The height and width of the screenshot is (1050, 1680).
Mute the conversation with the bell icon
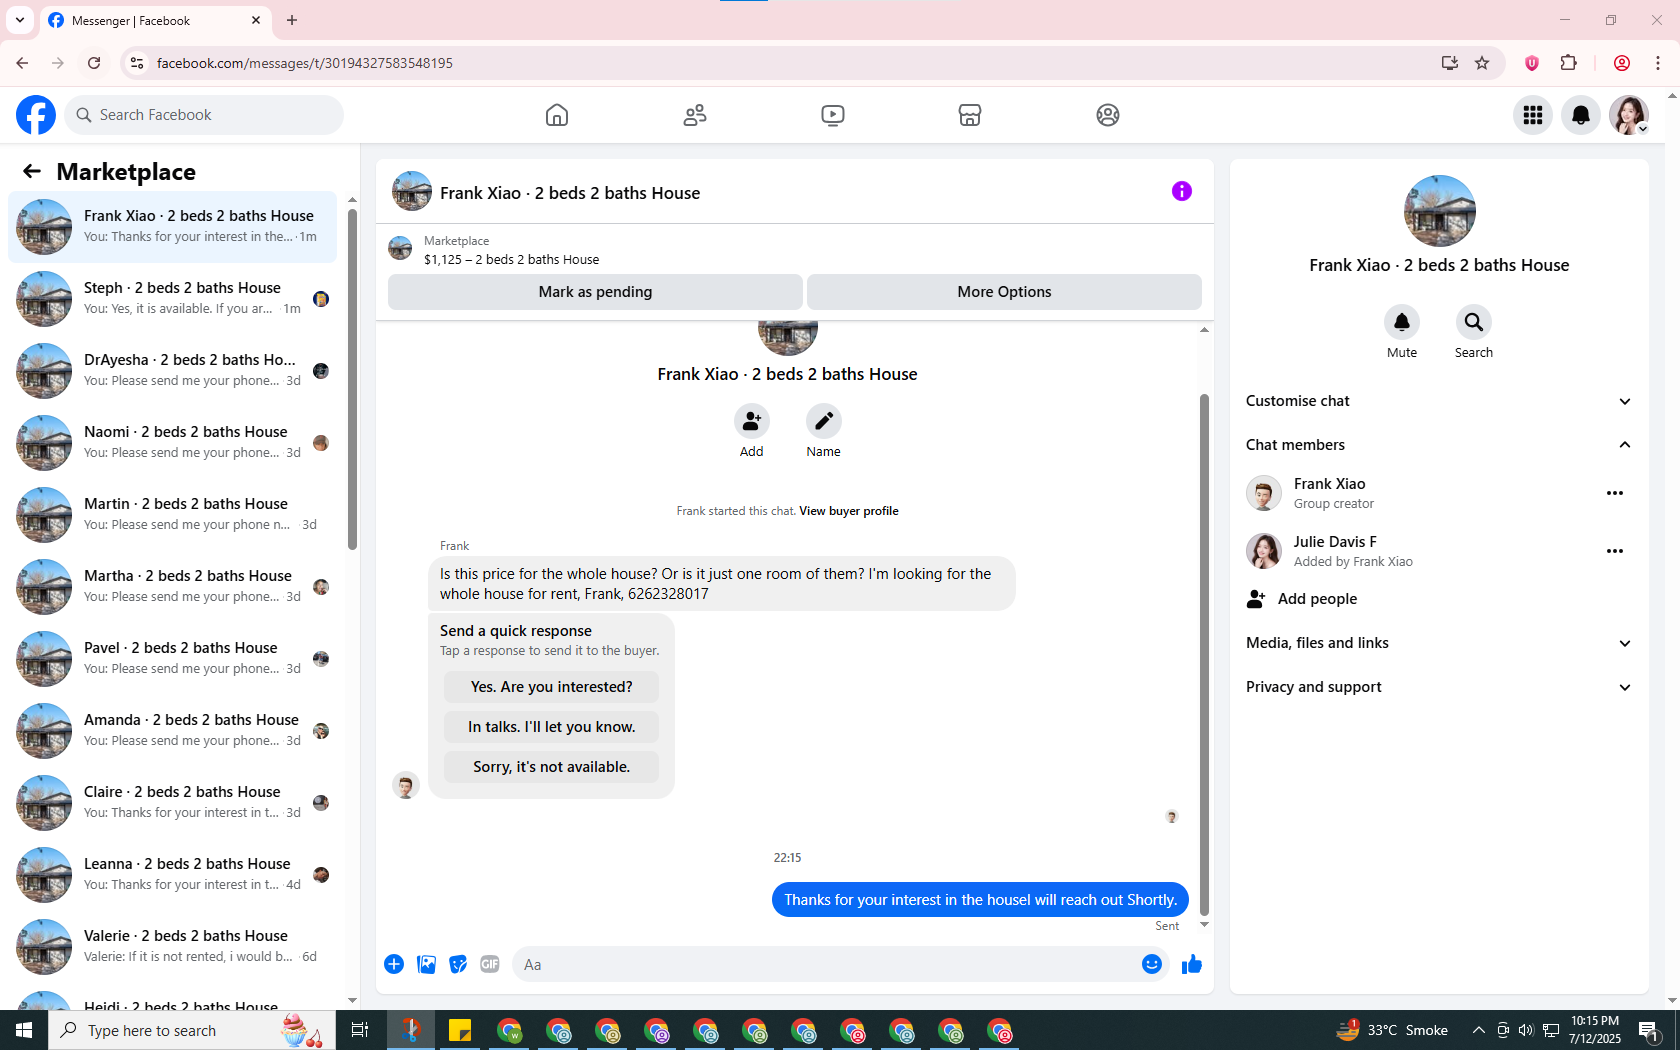(1402, 322)
